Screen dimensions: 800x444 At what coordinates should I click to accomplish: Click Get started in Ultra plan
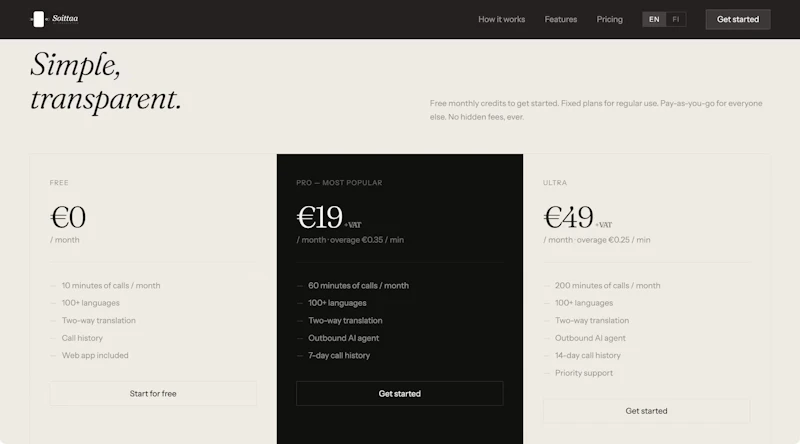coord(646,411)
